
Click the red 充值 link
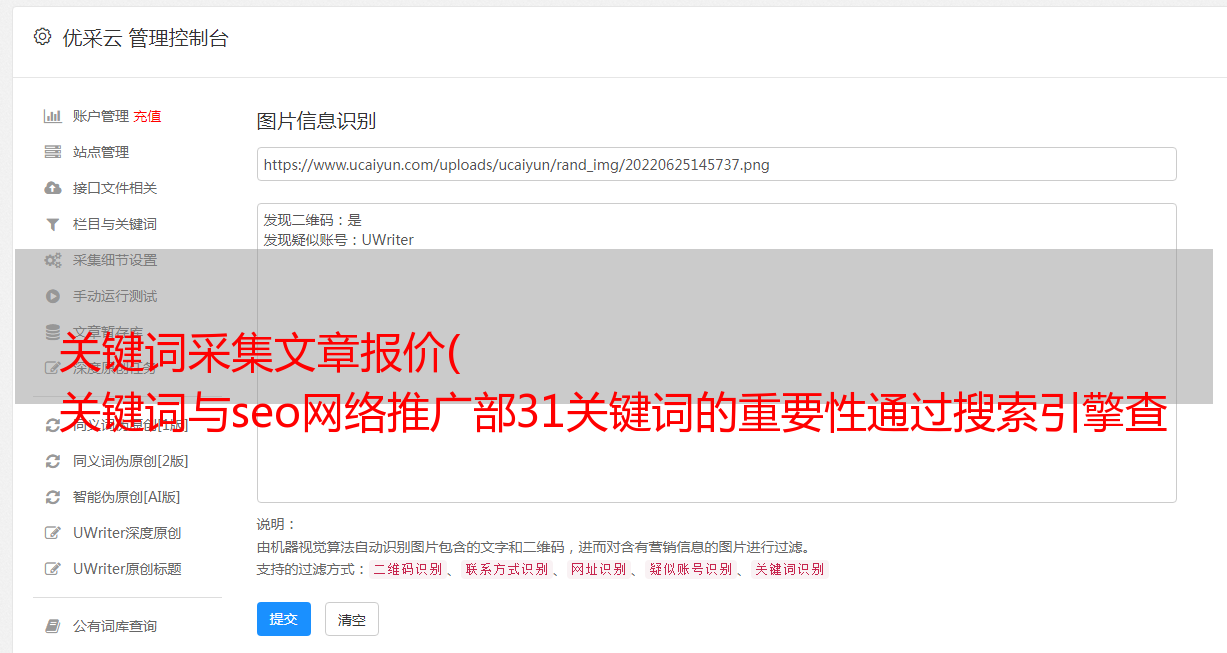147,116
